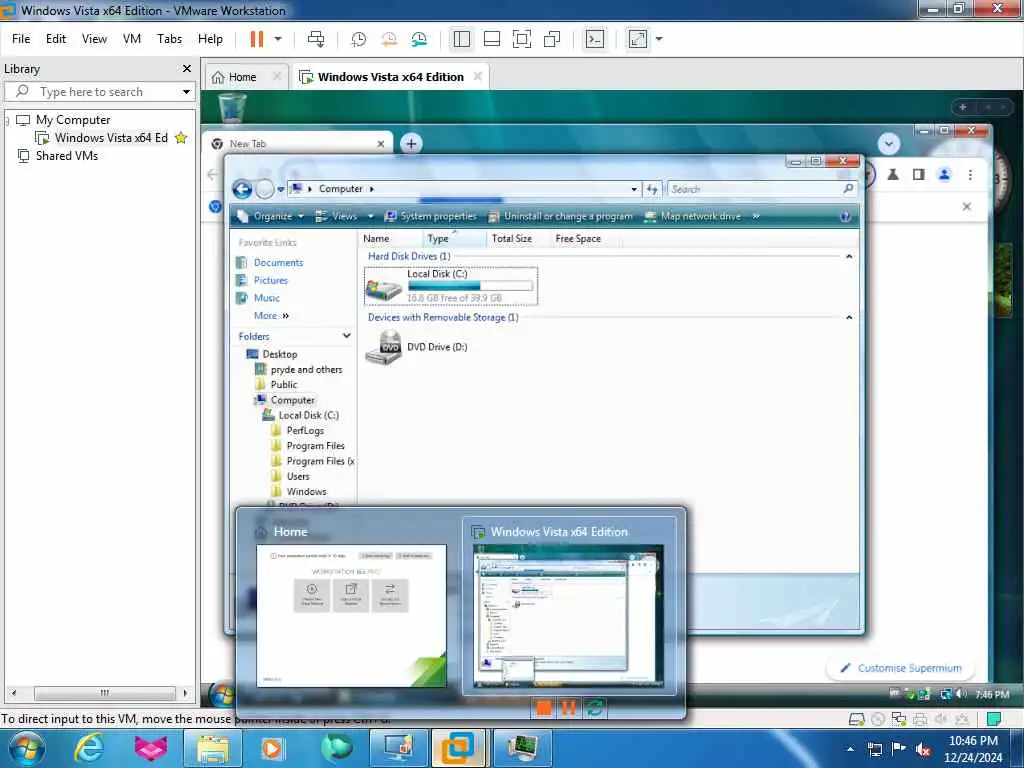Collapse the Folders pane chevron
The height and width of the screenshot is (768, 1024).
coord(346,336)
